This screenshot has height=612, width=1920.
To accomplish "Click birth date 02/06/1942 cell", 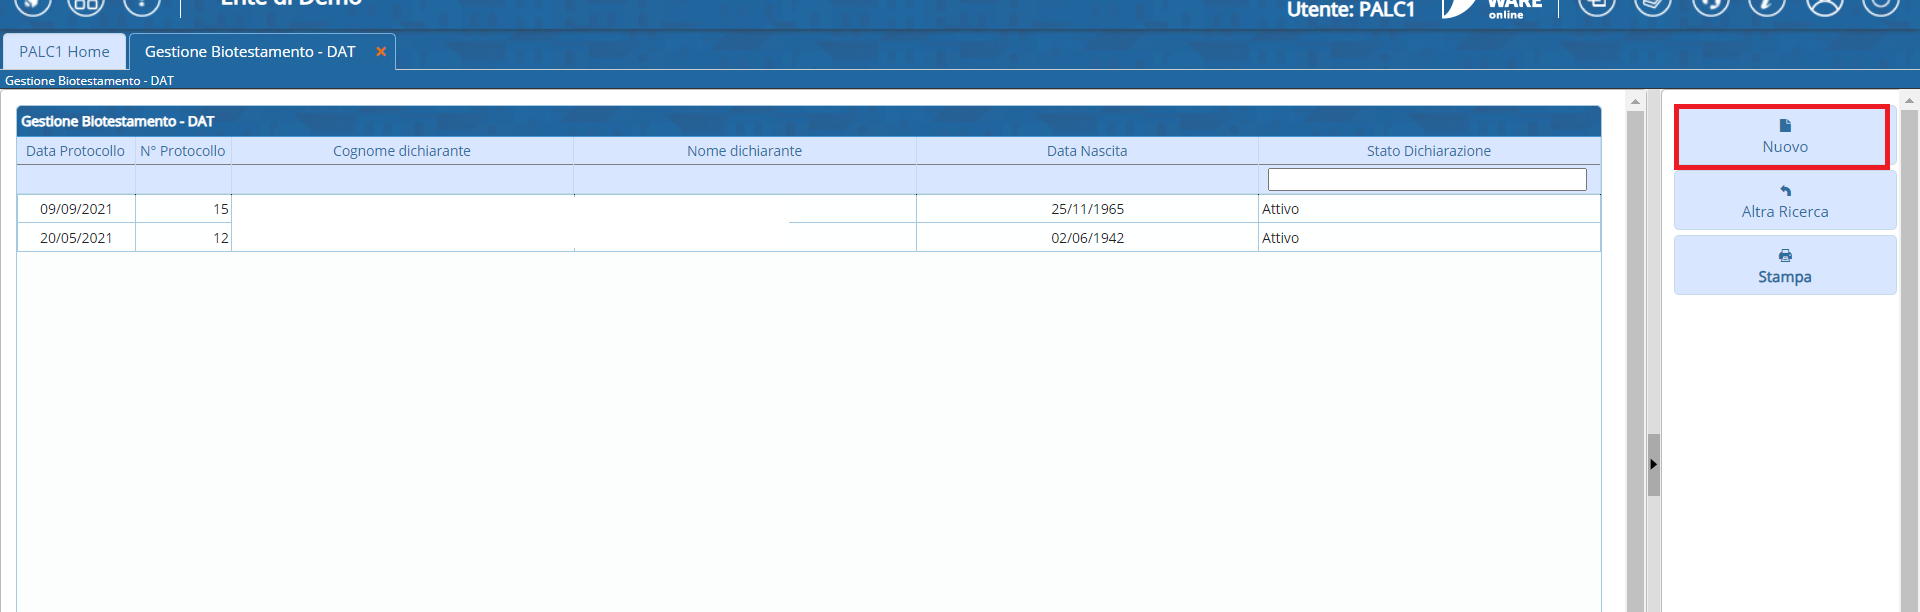I will (x=1087, y=238).
